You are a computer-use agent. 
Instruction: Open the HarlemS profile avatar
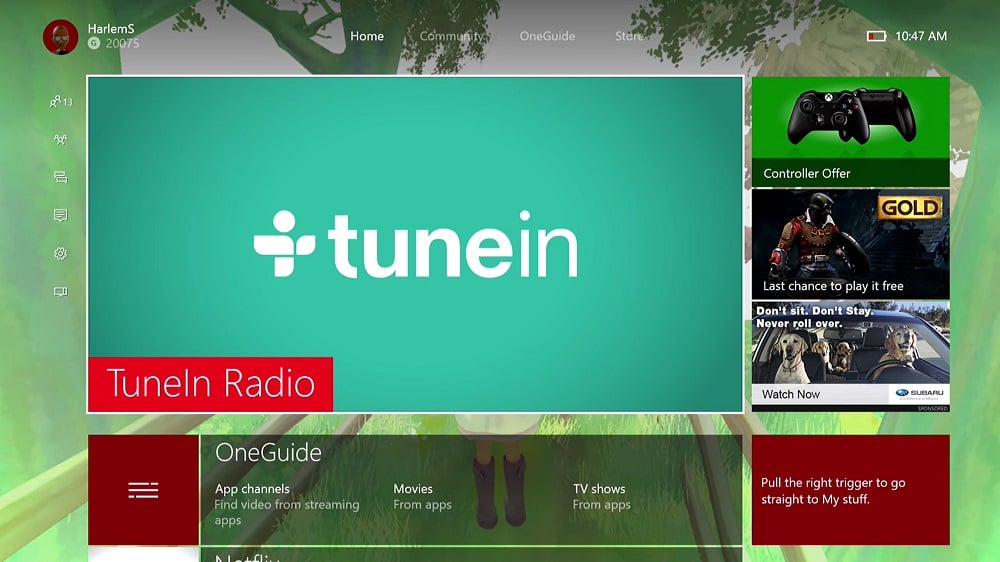[x=61, y=36]
